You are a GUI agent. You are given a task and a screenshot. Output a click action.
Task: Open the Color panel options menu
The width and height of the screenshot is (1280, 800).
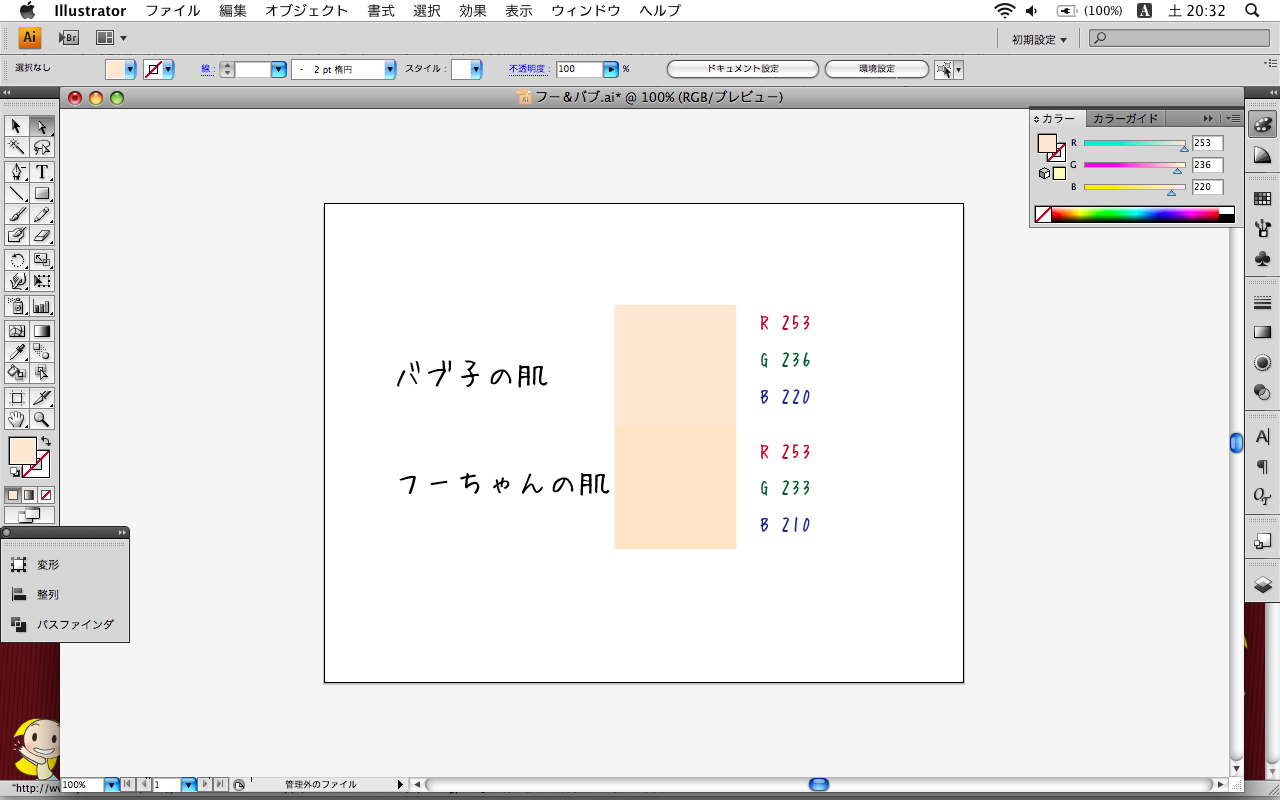(x=1234, y=118)
